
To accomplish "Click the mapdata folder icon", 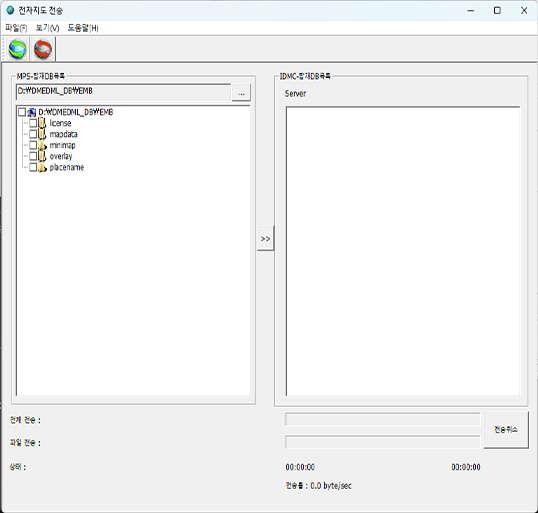I will [x=42, y=134].
